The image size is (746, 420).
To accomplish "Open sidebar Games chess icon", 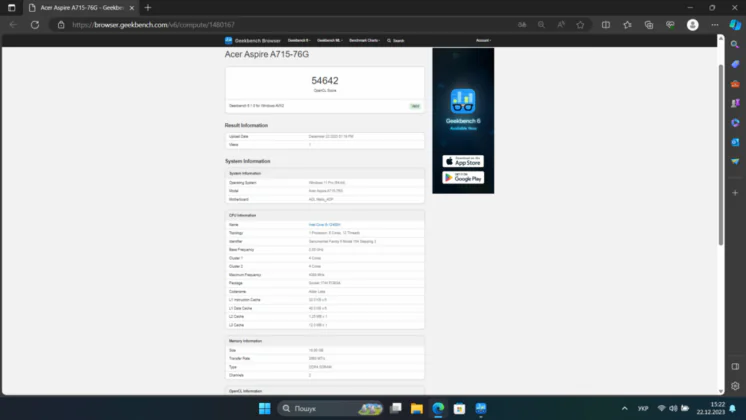I will [735, 103].
